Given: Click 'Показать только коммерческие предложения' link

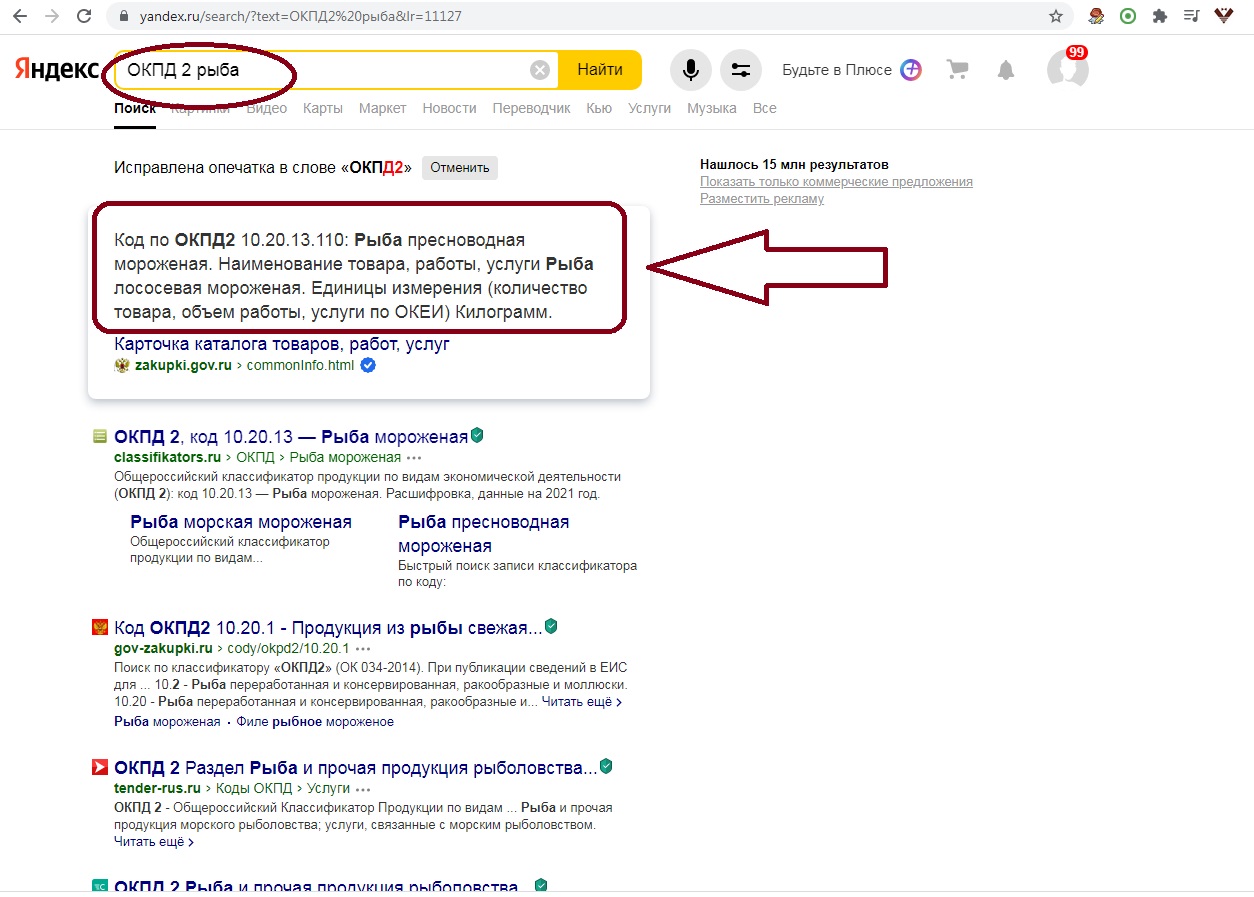Looking at the screenshot, I should [x=836, y=182].
